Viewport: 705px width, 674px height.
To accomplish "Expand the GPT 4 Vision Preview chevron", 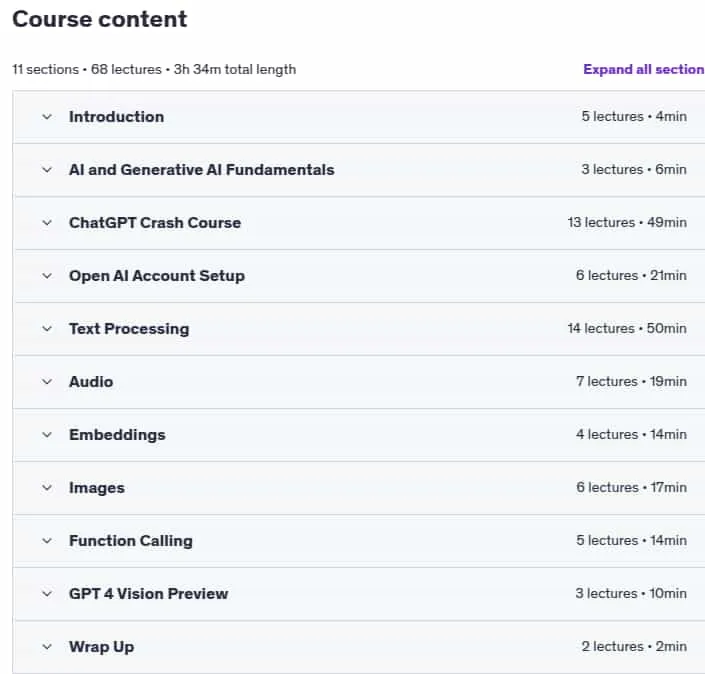I will 47,594.
